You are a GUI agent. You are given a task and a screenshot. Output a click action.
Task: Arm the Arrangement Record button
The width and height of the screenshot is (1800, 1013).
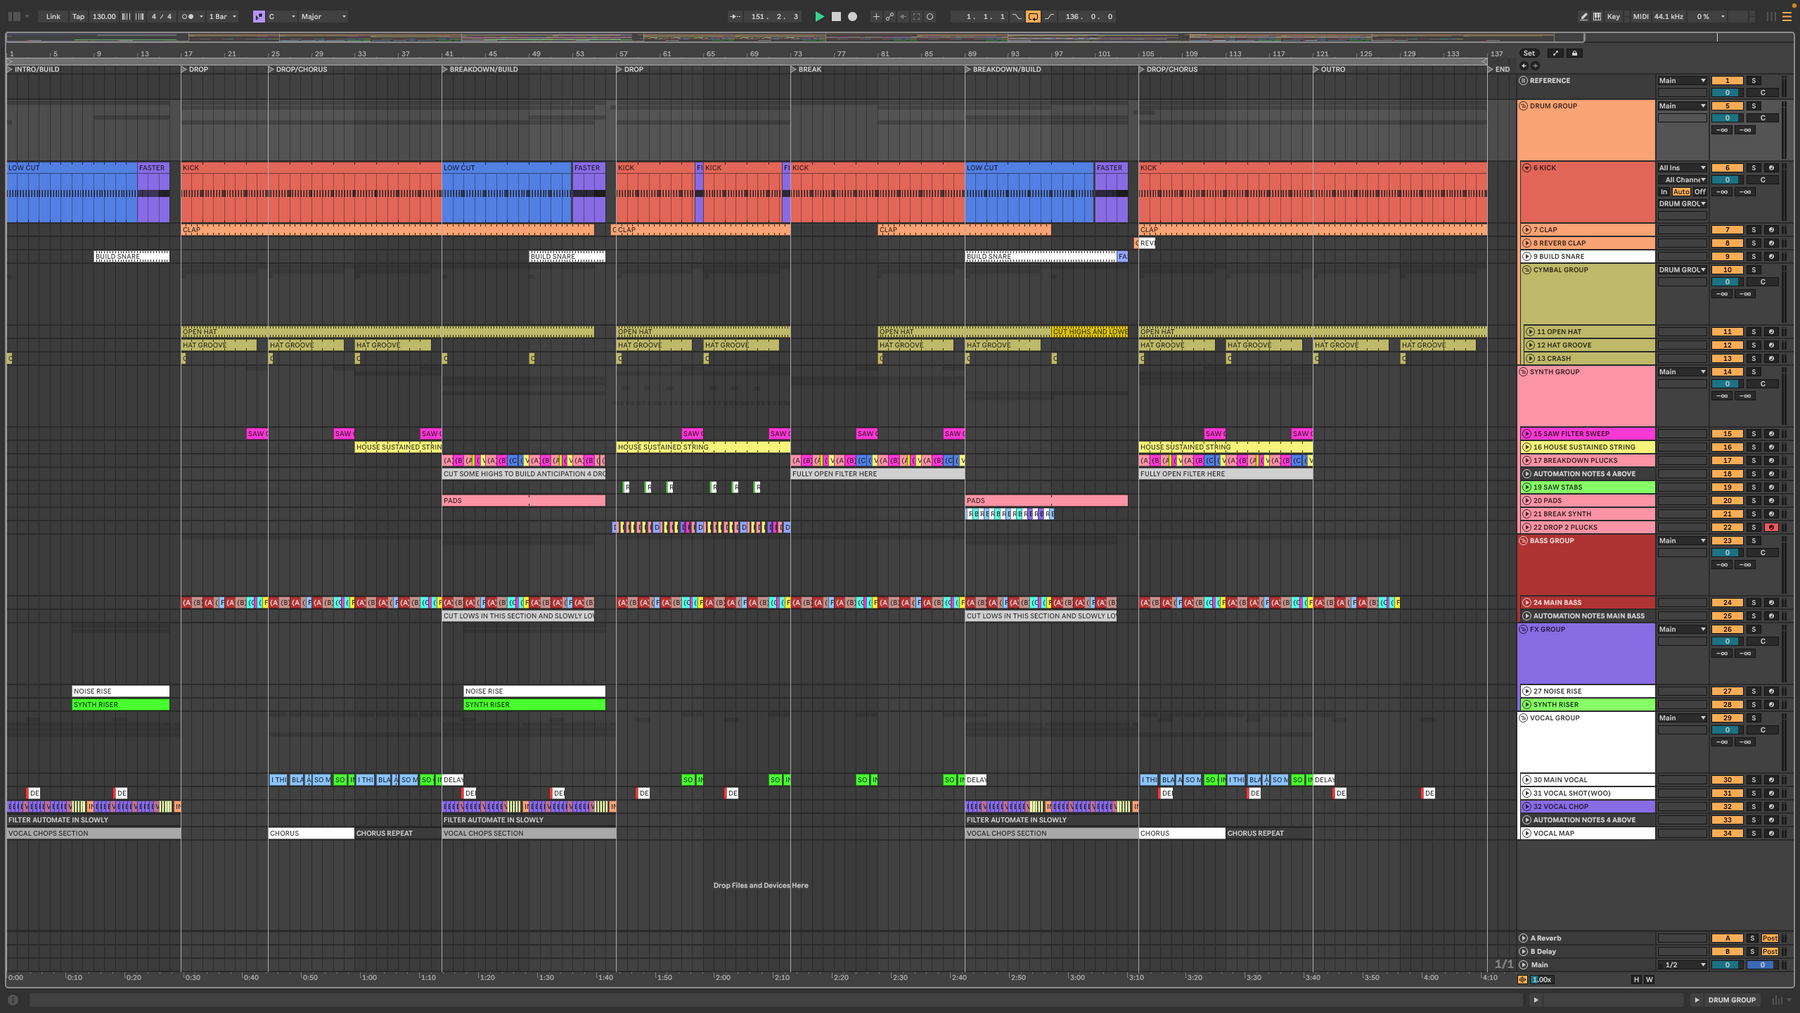tap(852, 16)
